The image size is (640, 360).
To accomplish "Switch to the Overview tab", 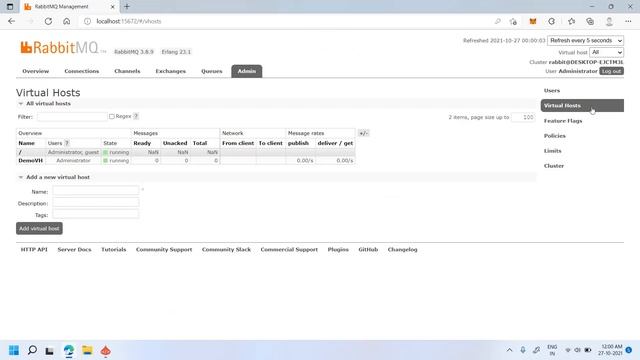I will coord(36,71).
